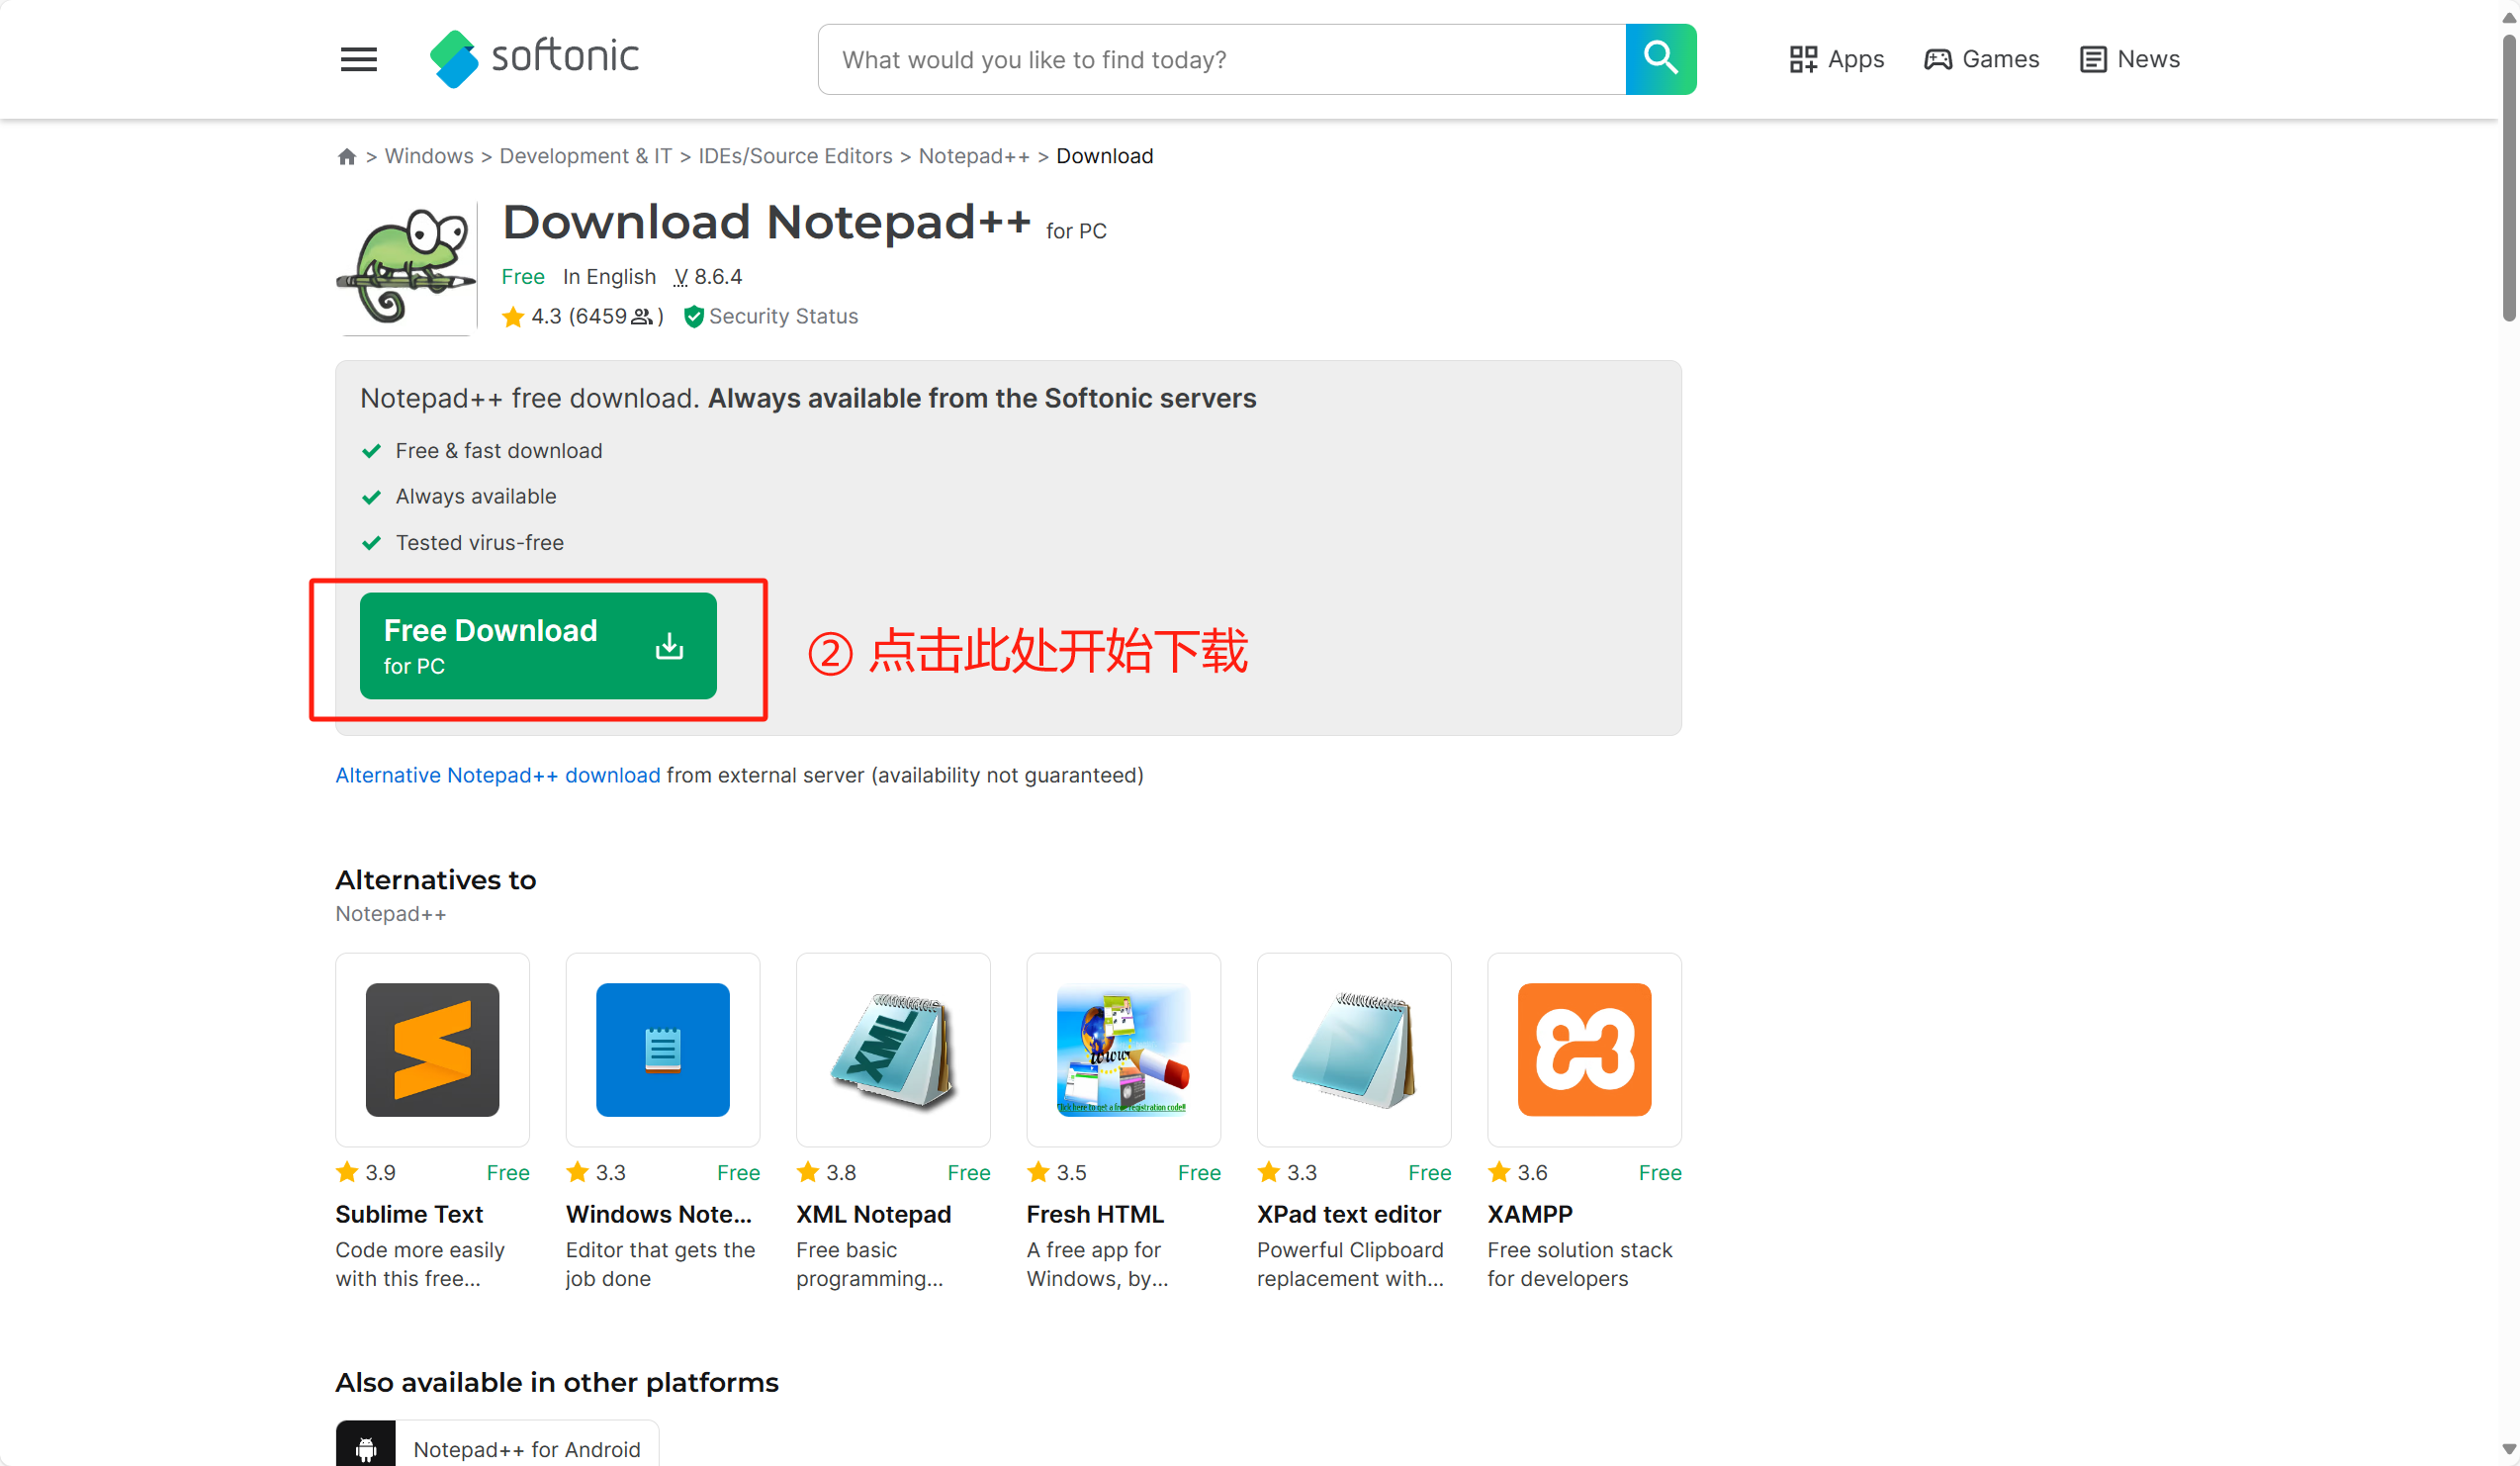Open the Windows breadcrumb link

click(429, 156)
